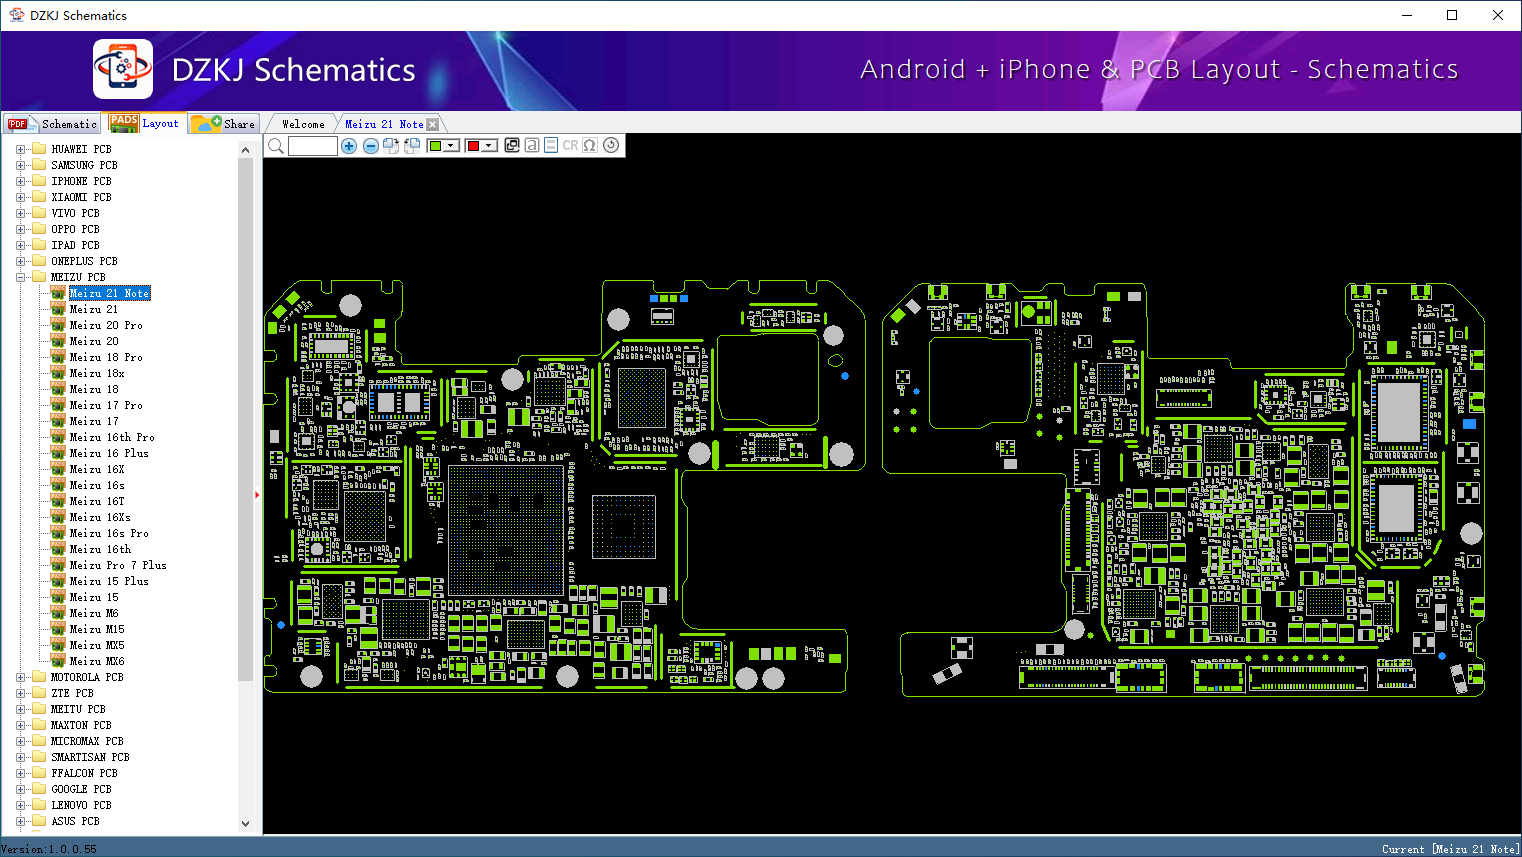Image resolution: width=1522 pixels, height=857 pixels.
Task: Select the SMARTISAN PCB folder label
Action: click(90, 757)
